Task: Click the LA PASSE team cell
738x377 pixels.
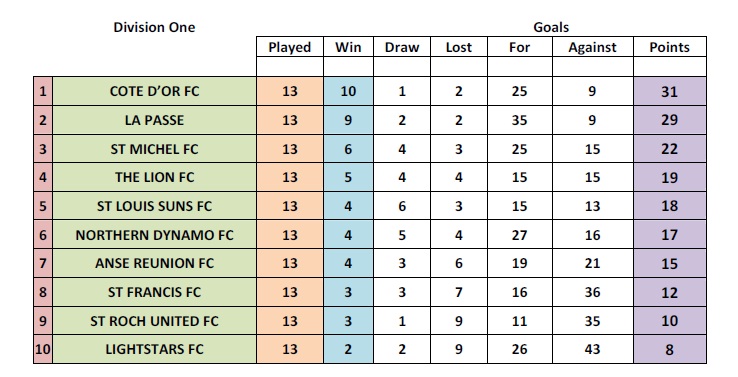Action: [154, 120]
